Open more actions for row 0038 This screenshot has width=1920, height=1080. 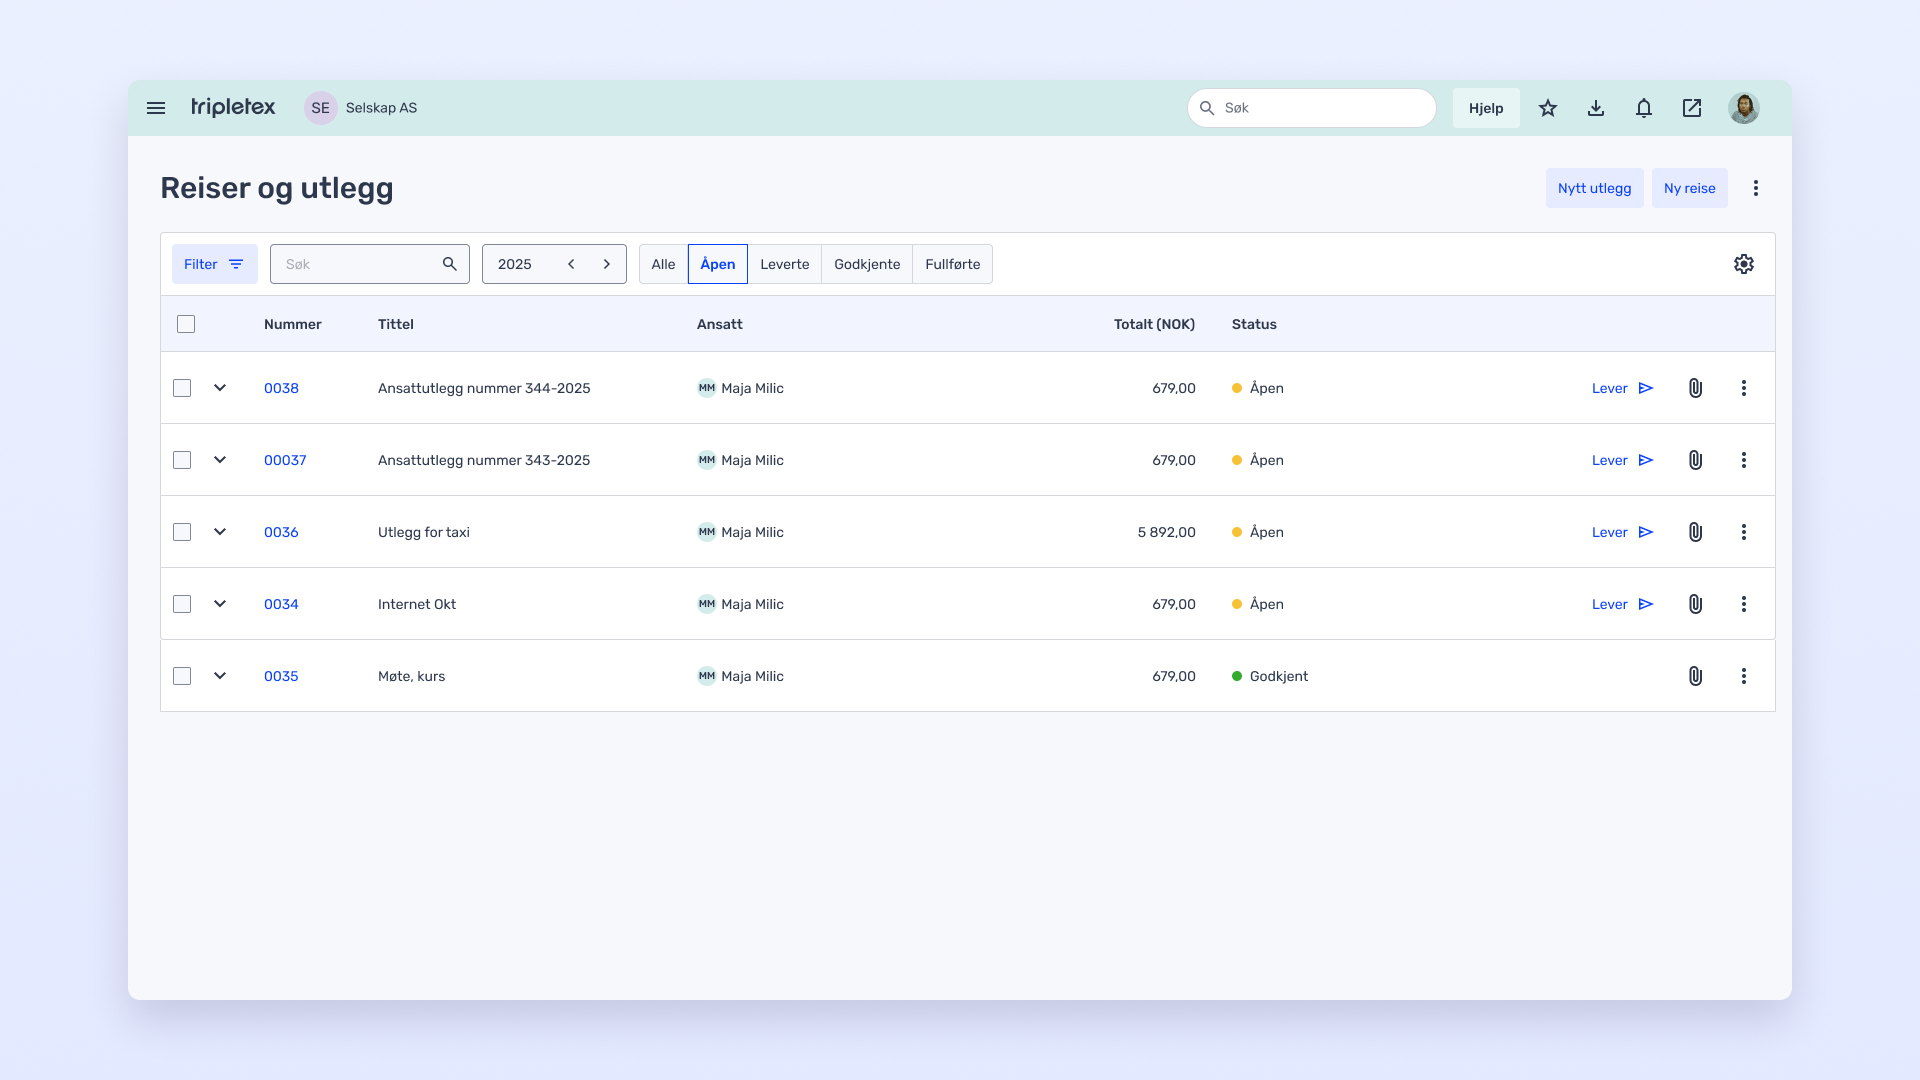[1744, 388]
